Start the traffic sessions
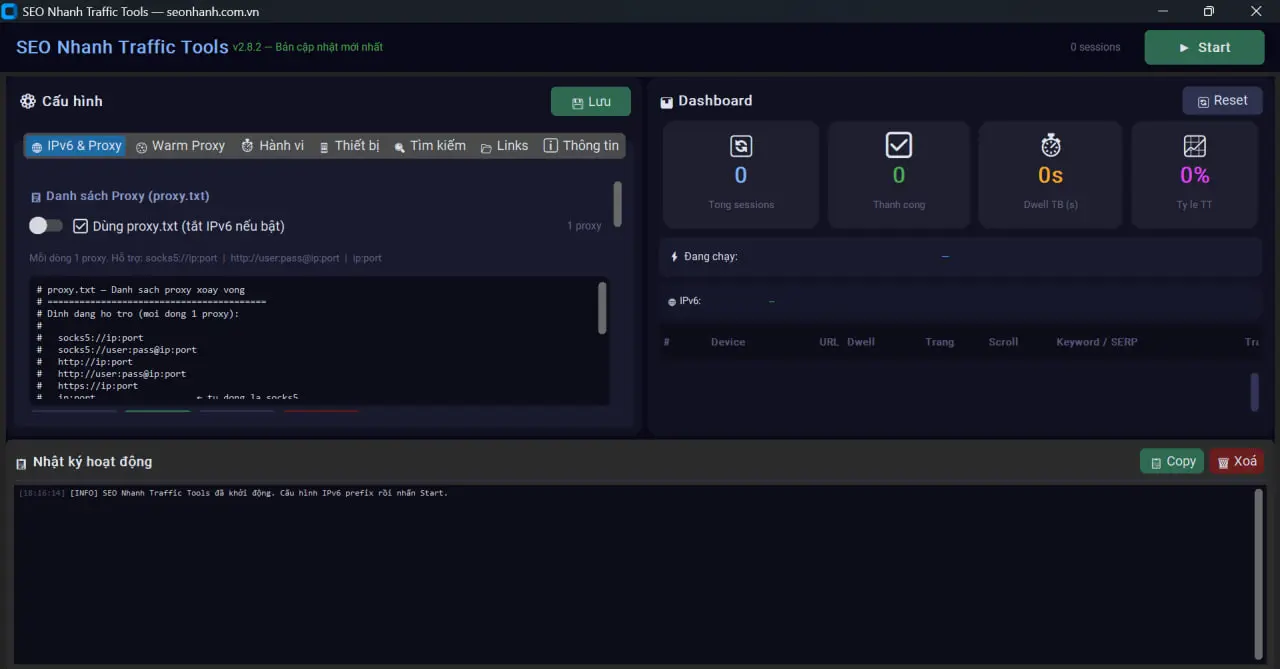 point(1204,47)
